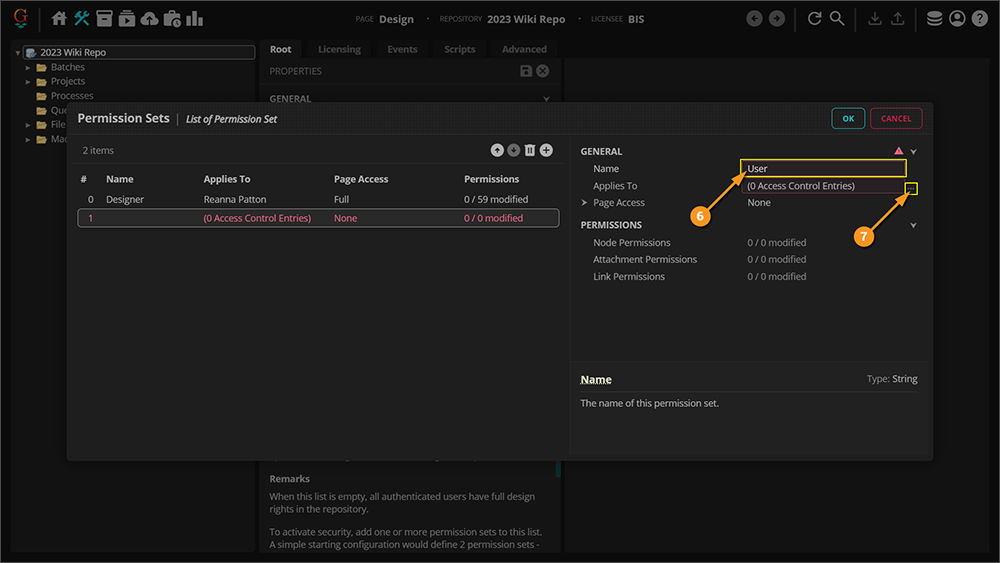Click the add permission set plus icon
The image size is (1000, 563).
[546, 150]
